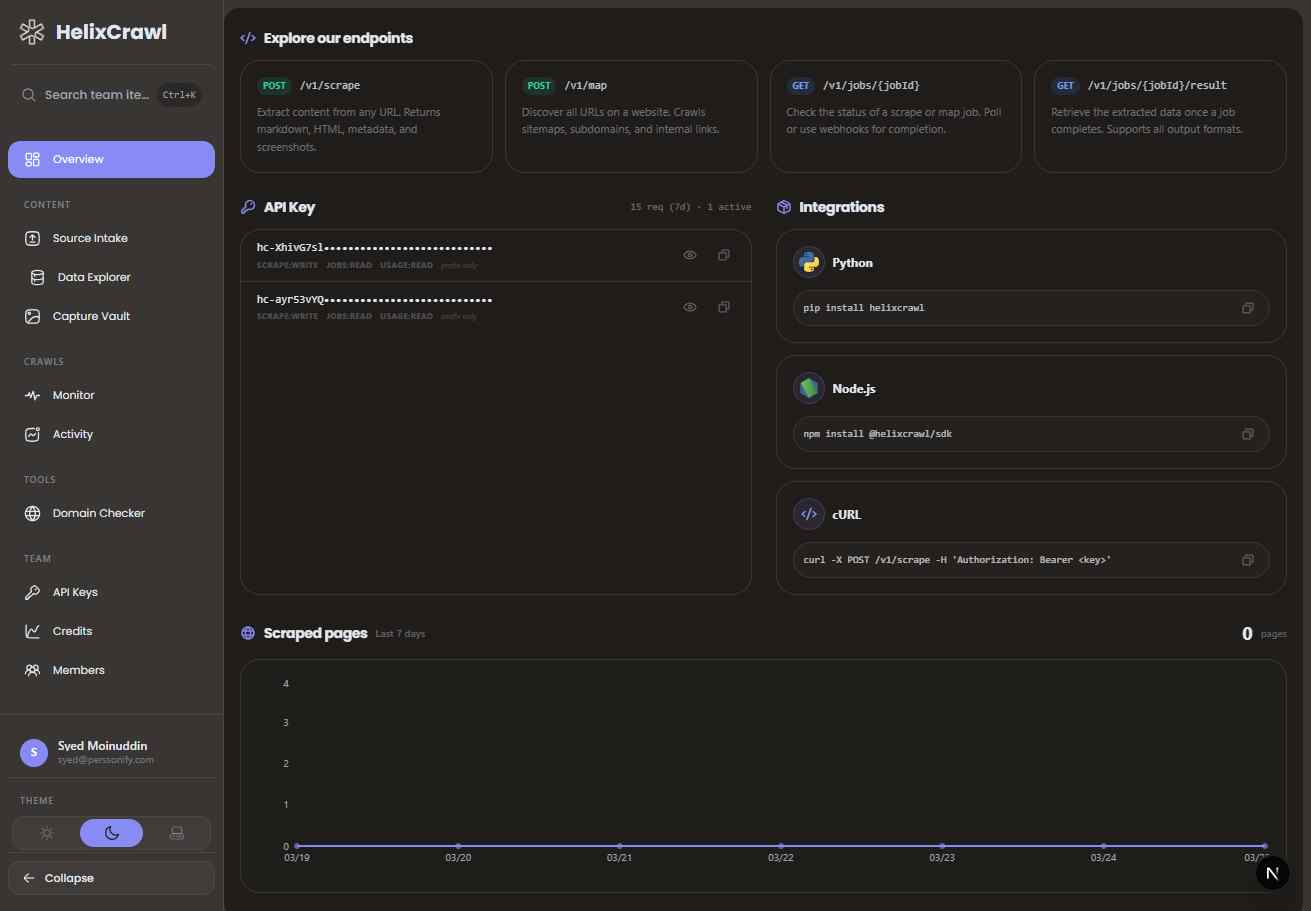Copy the hc-ayrS3vYQ API key

pos(723,307)
